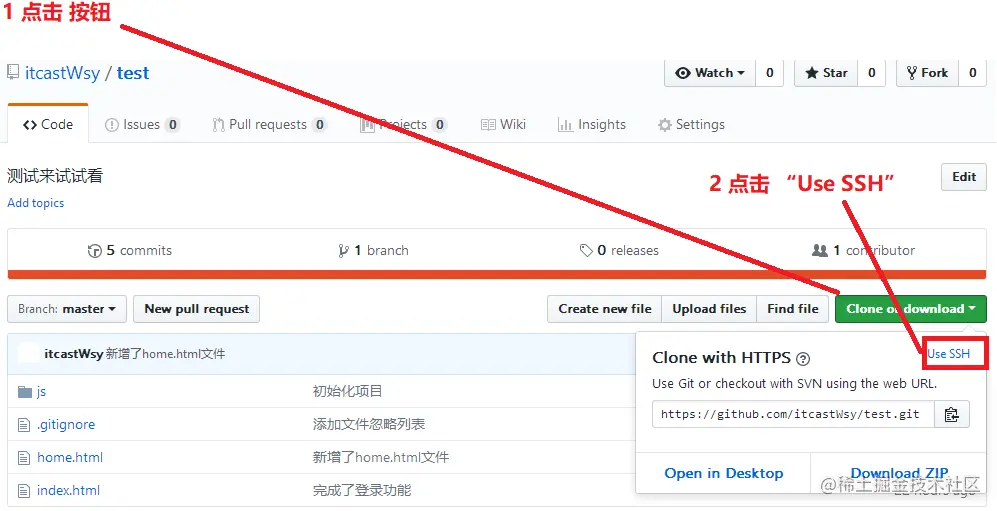Click the stargazers count 0 next to Star
The image size is (997, 511).
872,73
